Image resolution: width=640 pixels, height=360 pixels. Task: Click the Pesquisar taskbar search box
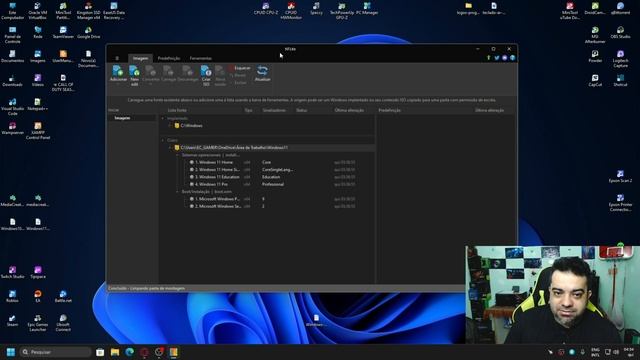click(x=56, y=352)
